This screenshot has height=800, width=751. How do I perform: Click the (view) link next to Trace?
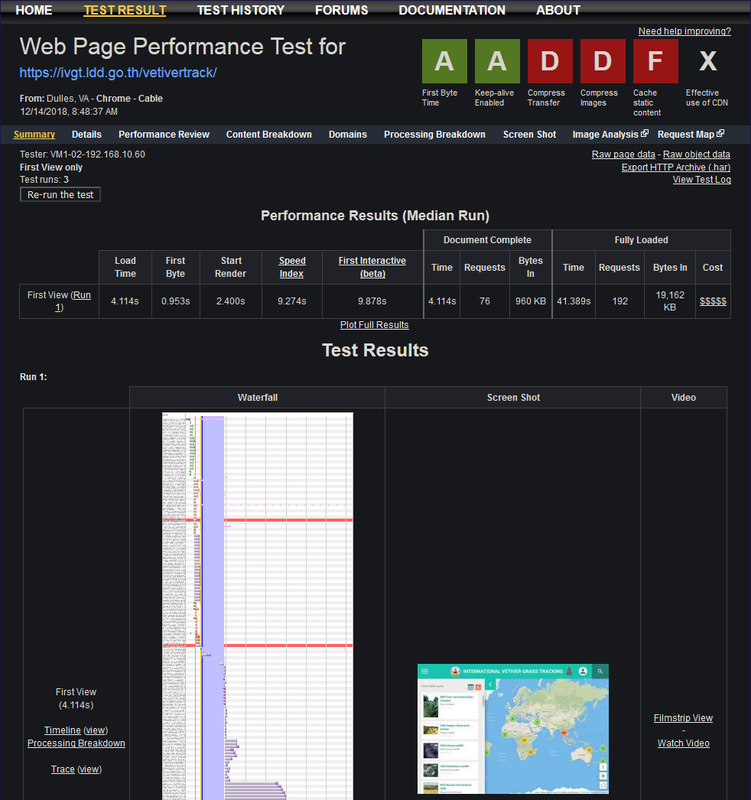point(89,769)
